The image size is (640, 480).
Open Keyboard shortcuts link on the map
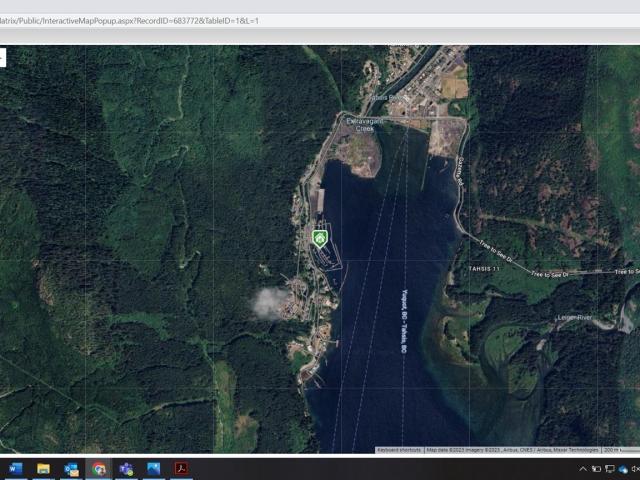coord(400,450)
